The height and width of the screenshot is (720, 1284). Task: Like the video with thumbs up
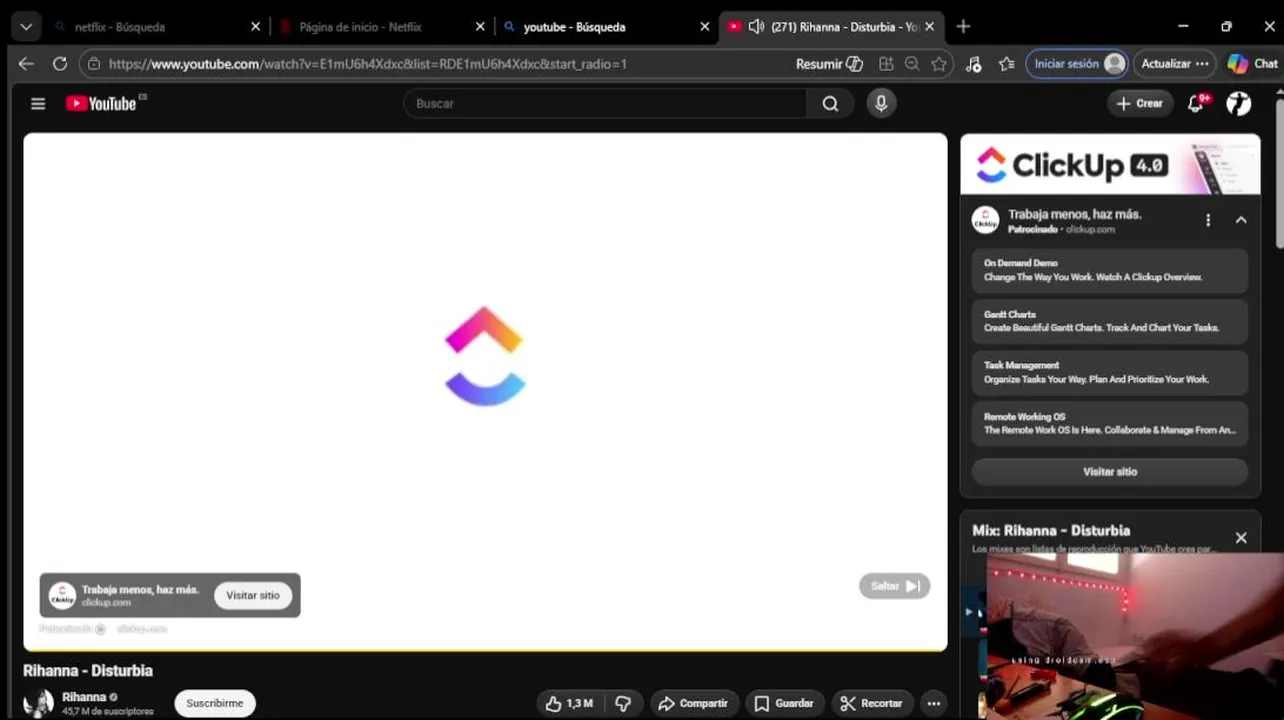coord(569,703)
